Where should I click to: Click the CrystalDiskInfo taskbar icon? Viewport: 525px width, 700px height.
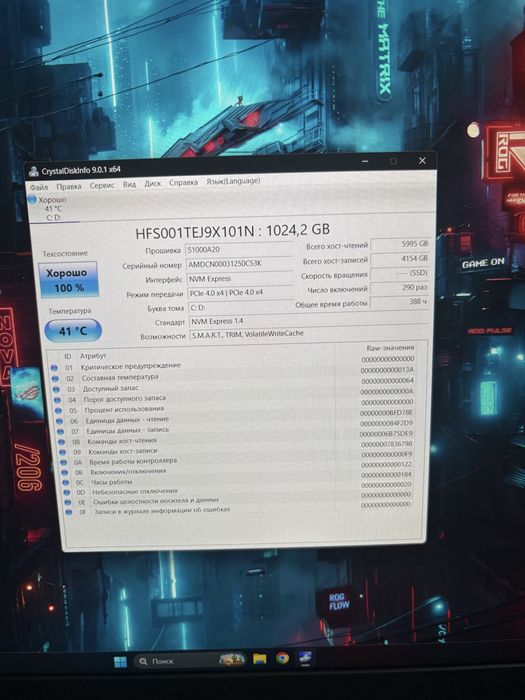click(305, 657)
